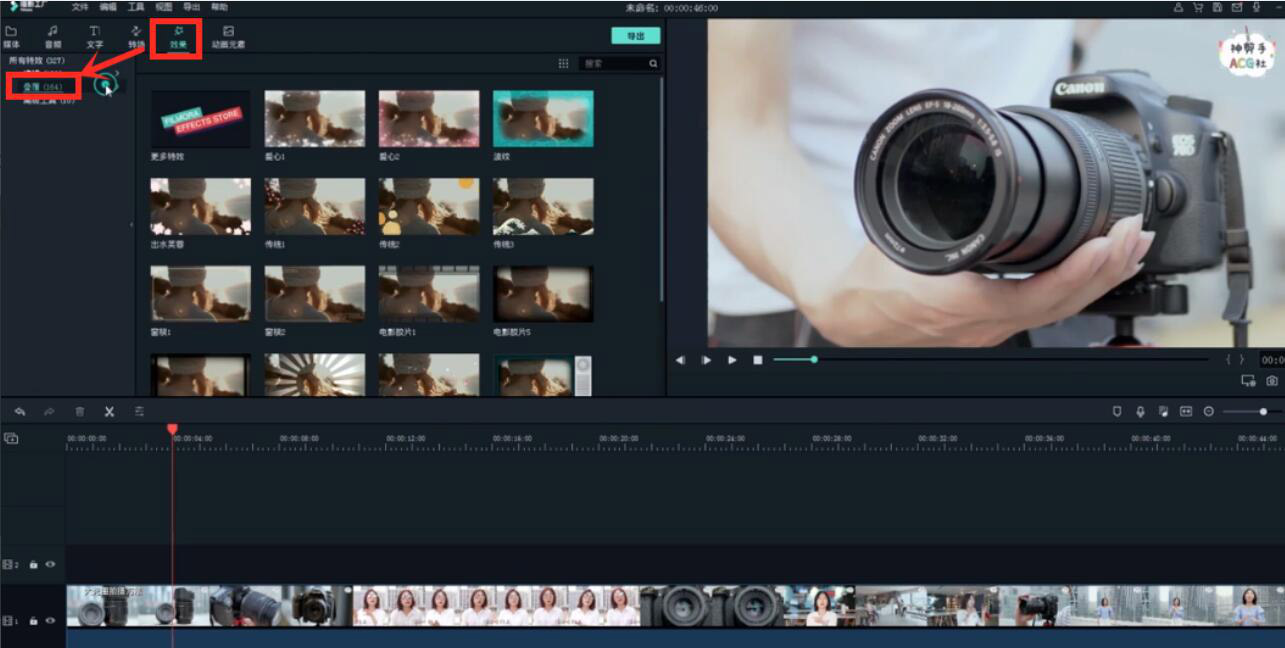Toggle visibility eye on video track 2
This screenshot has height=648, width=1285.
50,565
